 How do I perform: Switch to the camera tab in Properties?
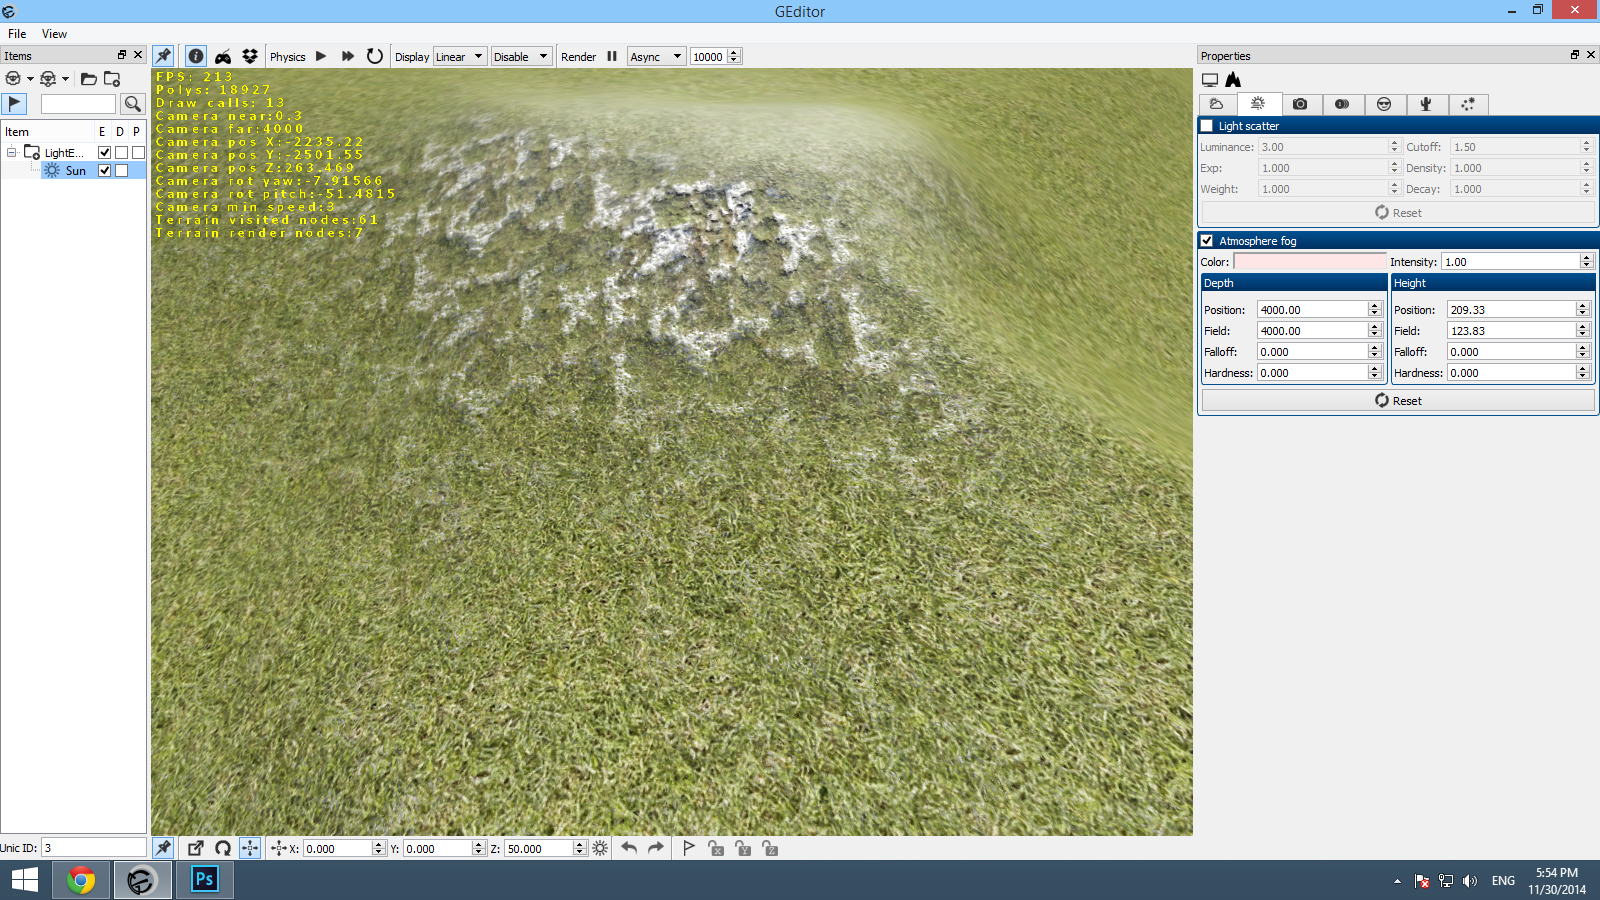(x=1300, y=104)
